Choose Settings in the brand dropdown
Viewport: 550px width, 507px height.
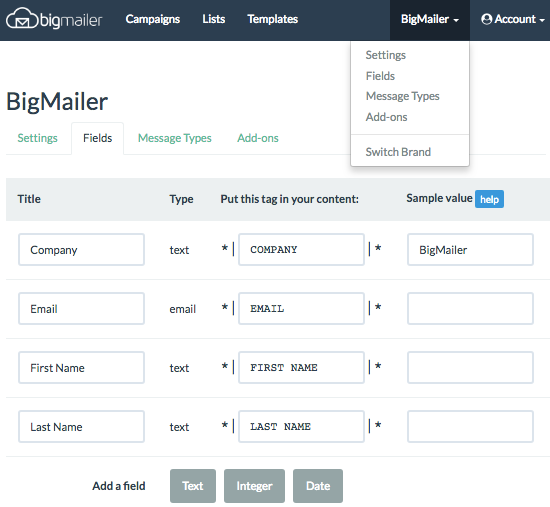(x=385, y=55)
